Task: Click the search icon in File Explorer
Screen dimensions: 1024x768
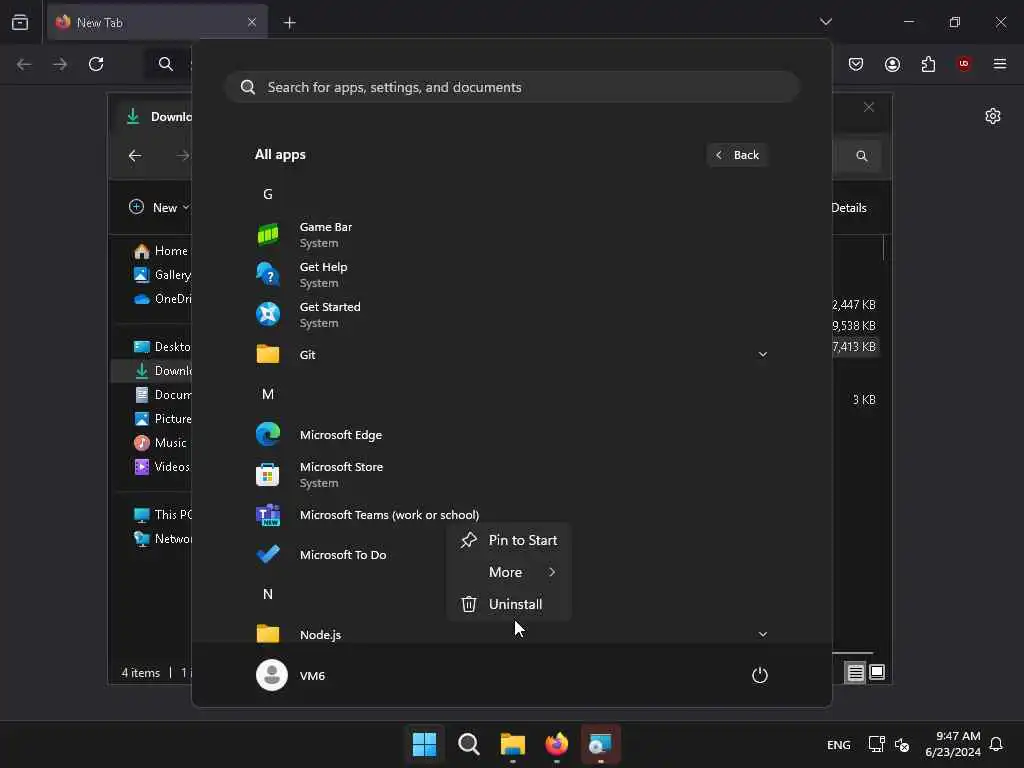Action: [861, 156]
